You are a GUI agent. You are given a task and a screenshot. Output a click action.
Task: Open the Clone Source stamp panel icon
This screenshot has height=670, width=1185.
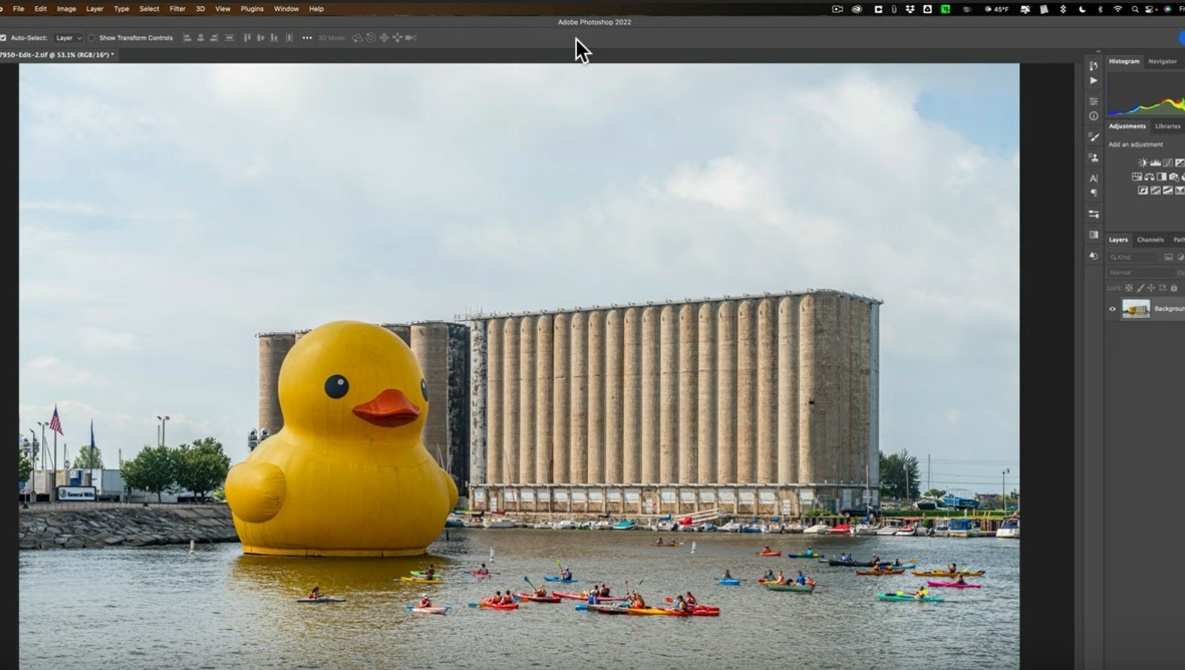point(1093,158)
